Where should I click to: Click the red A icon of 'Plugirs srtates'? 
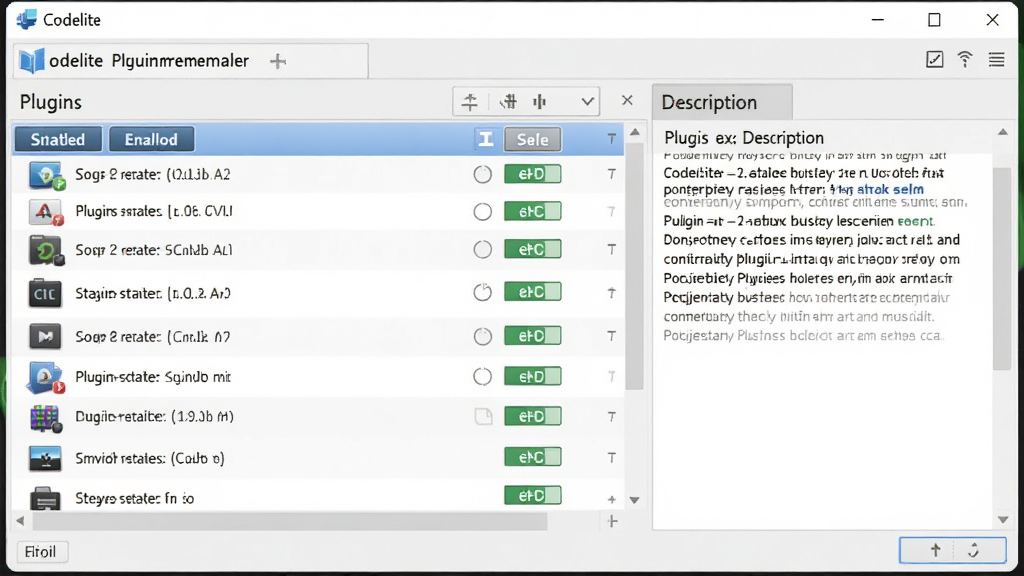(x=46, y=212)
